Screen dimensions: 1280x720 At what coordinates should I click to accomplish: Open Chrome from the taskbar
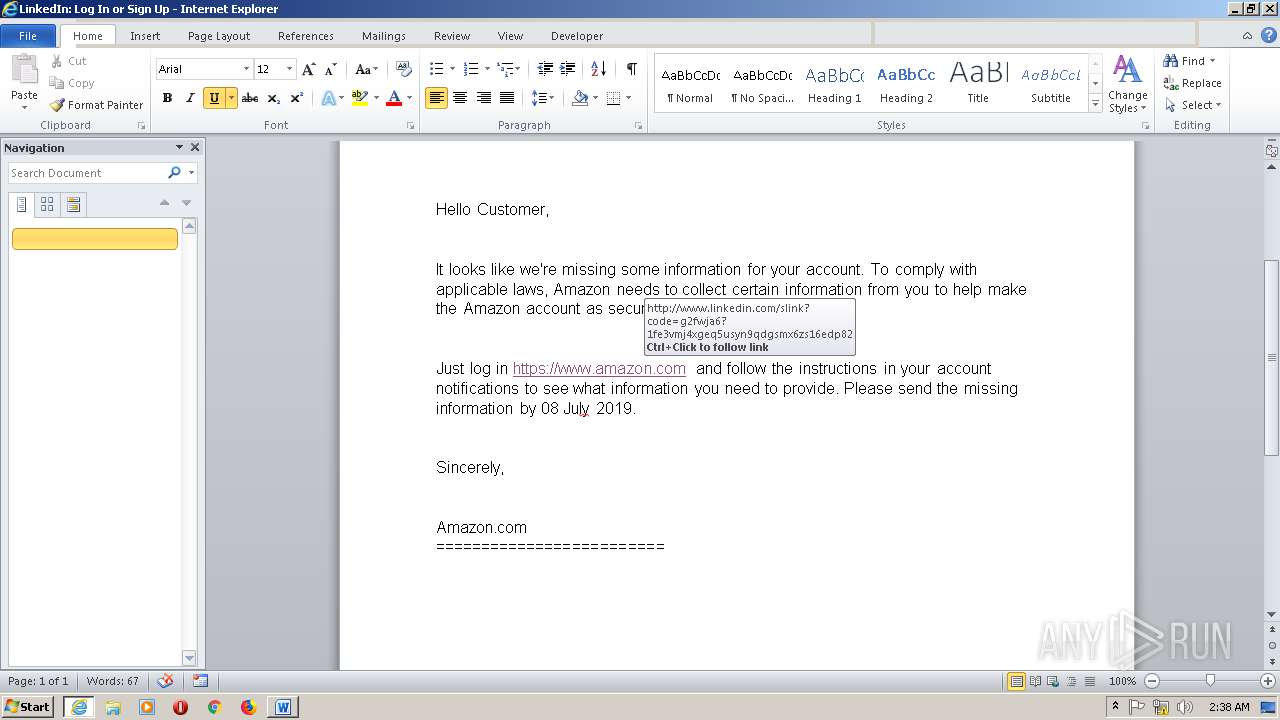214,707
